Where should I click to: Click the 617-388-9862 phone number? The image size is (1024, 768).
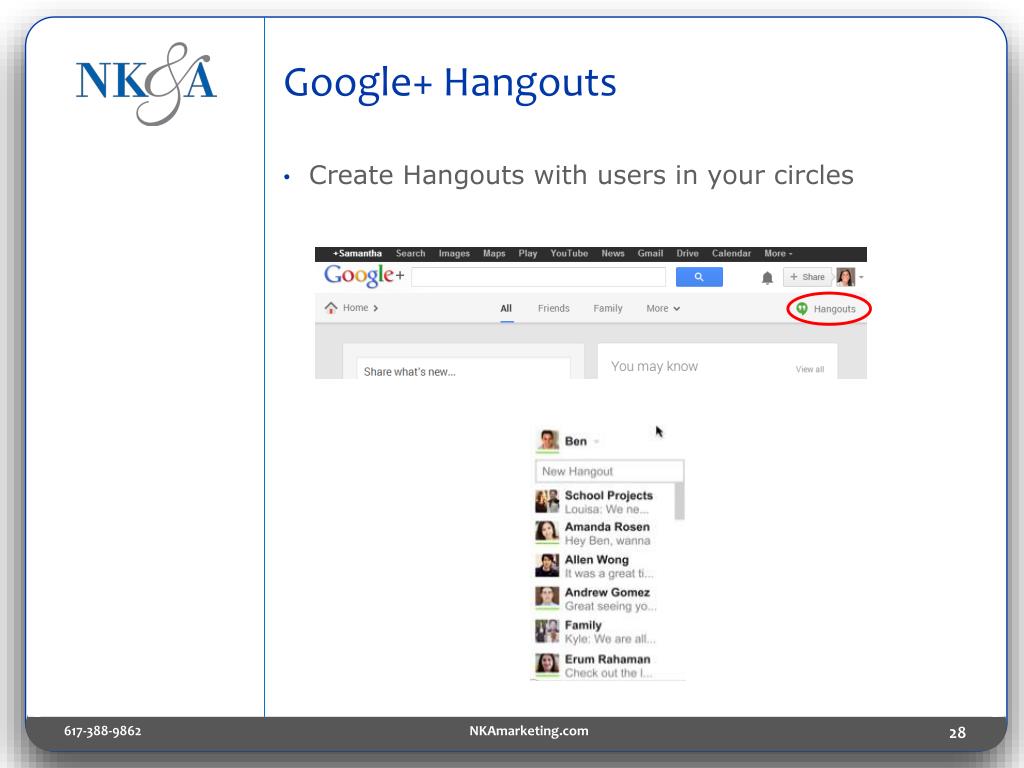(103, 731)
